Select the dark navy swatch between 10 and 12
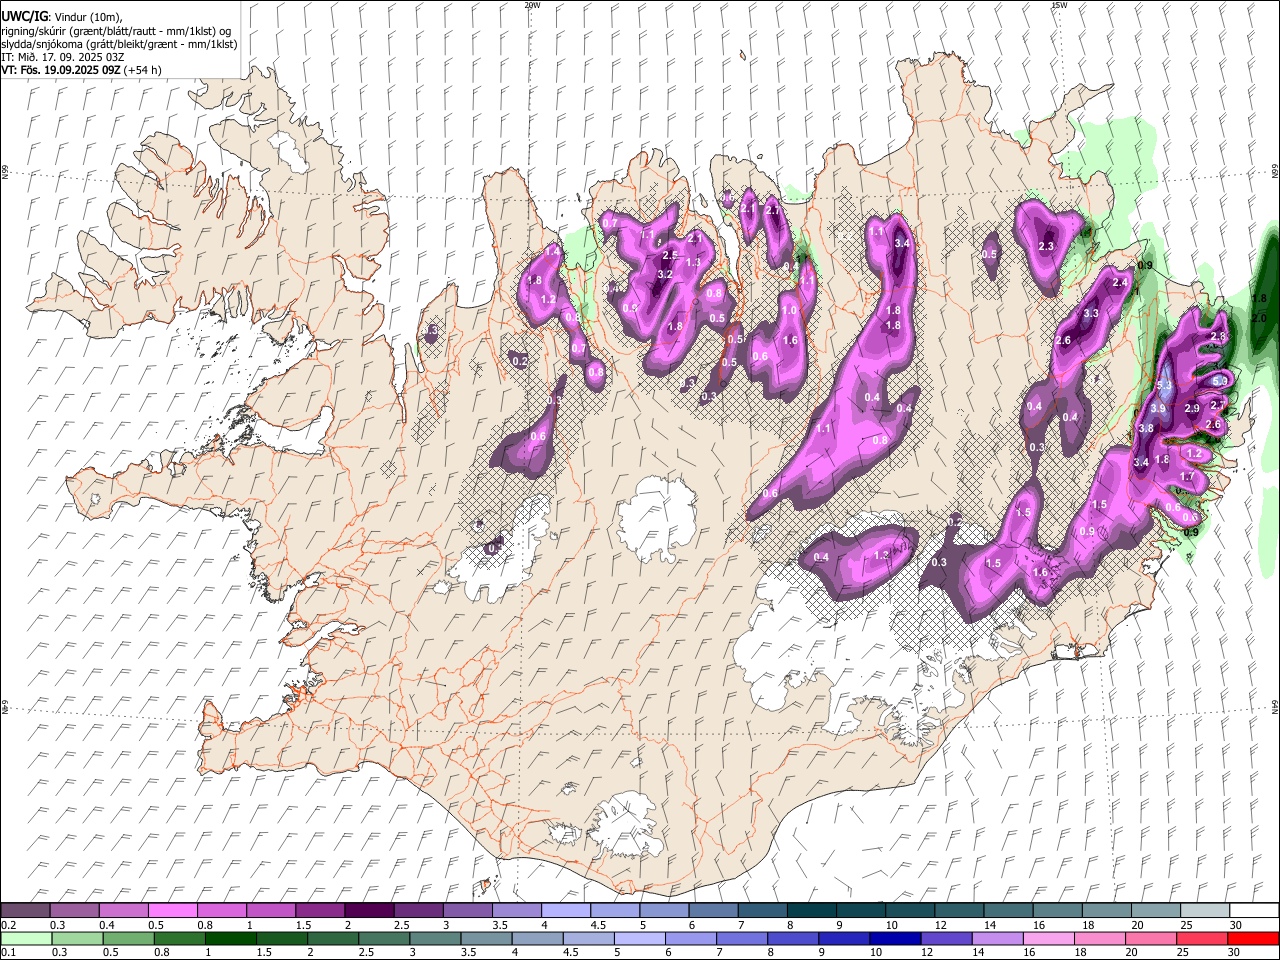This screenshot has width=1280, height=960. click(894, 938)
